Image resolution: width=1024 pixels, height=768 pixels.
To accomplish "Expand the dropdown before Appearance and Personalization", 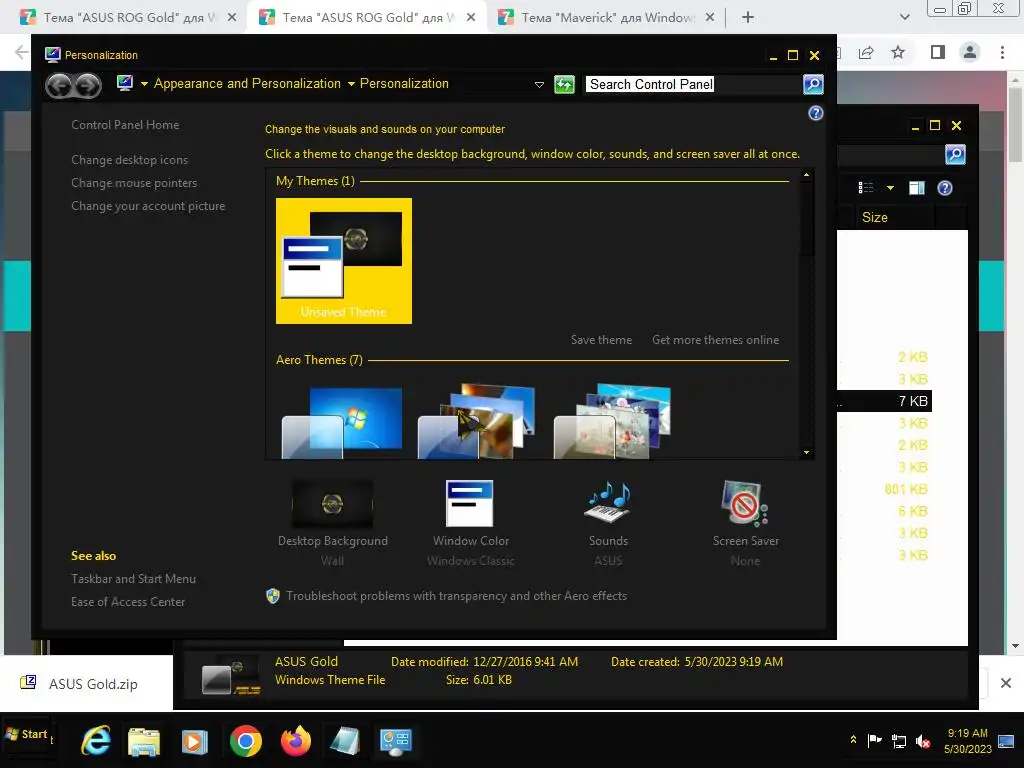I will (x=144, y=84).
